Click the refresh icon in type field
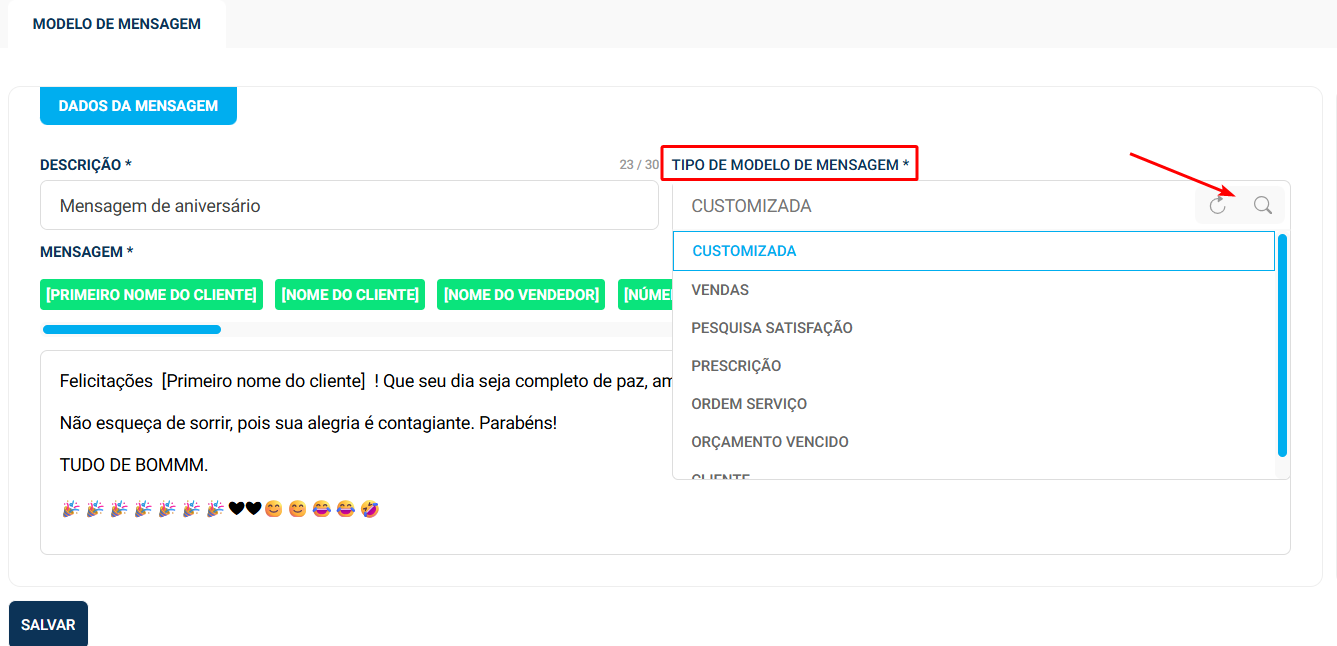 click(x=1217, y=206)
